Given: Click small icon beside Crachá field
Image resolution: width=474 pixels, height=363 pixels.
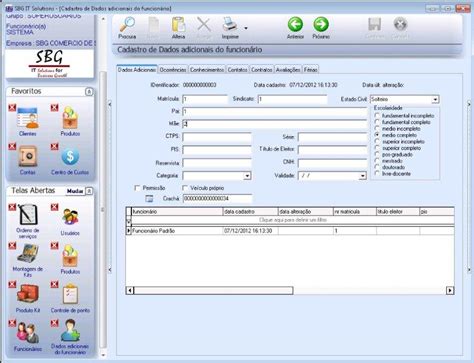Looking at the screenshot, I should tap(149, 199).
